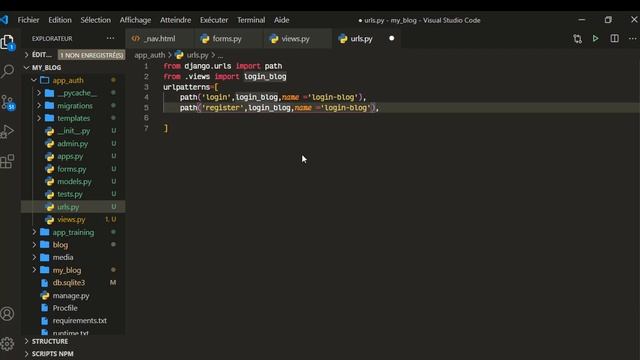Screen dimensions: 640x360
Task: Collapse the MY_BLOG workspace section
Action: [x=27, y=67]
